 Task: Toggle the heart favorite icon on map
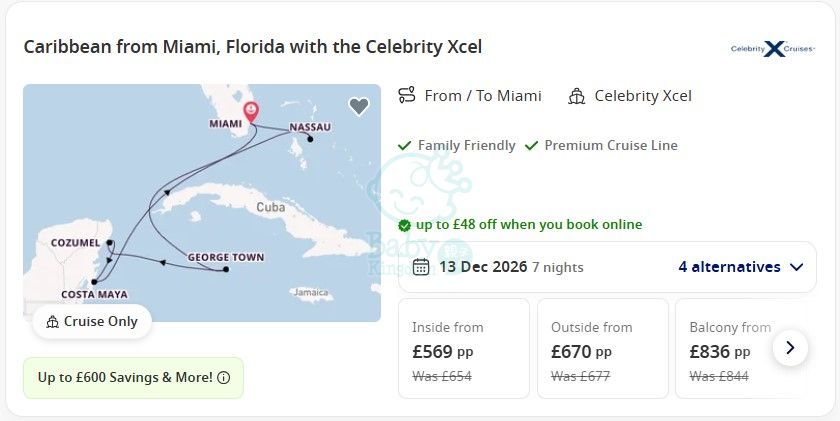click(x=359, y=106)
